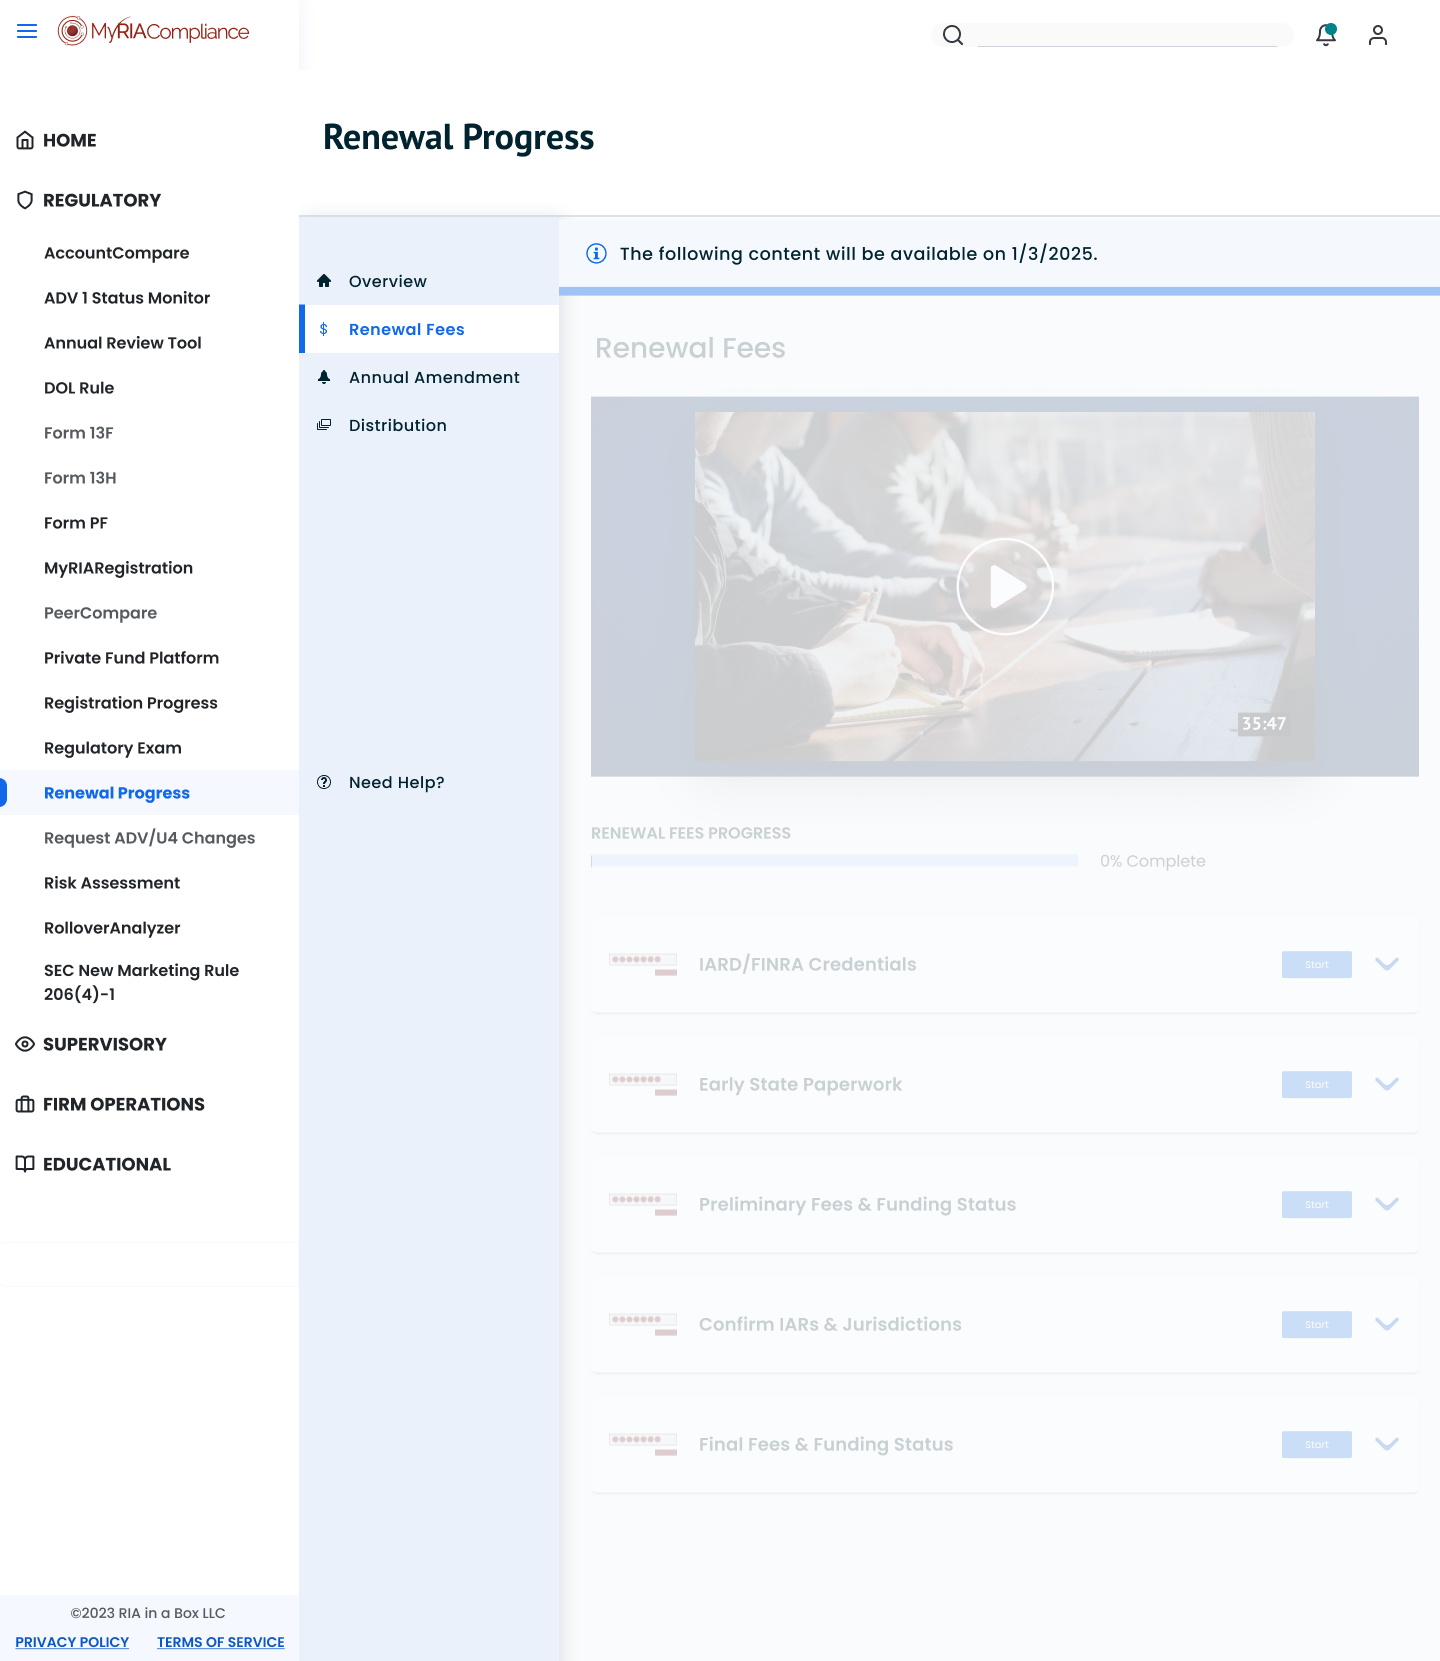Click the MyRIACompliance logo
The width and height of the screenshot is (1440, 1661).
153,31
